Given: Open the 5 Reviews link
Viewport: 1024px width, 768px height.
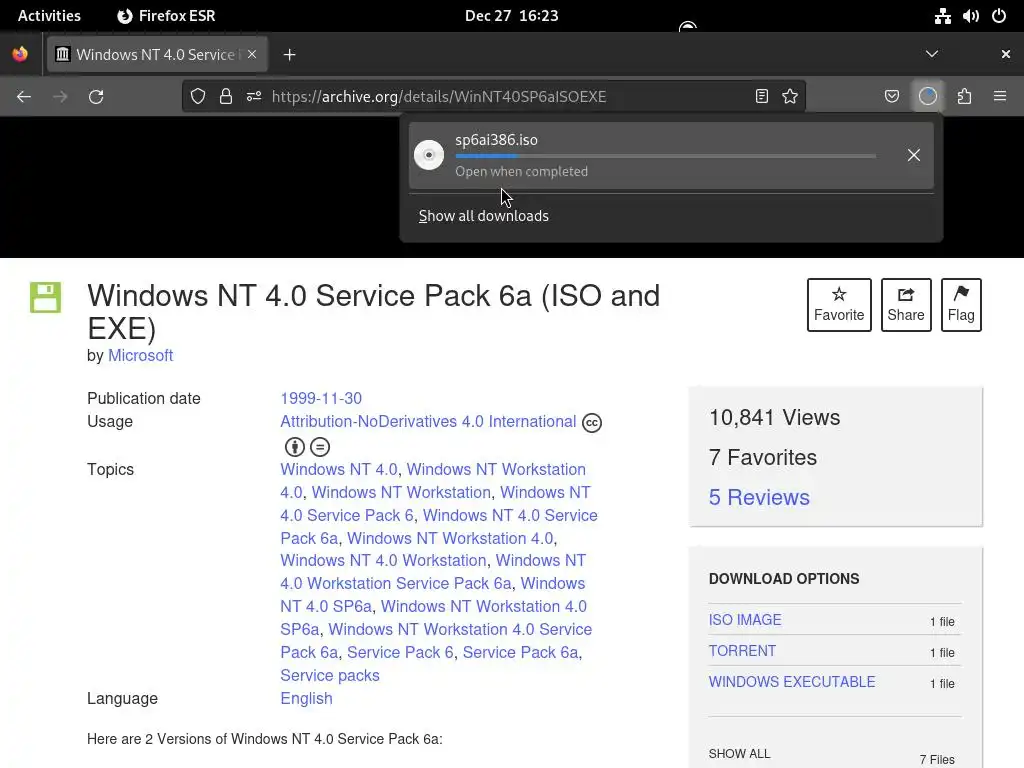Looking at the screenshot, I should click(x=759, y=498).
